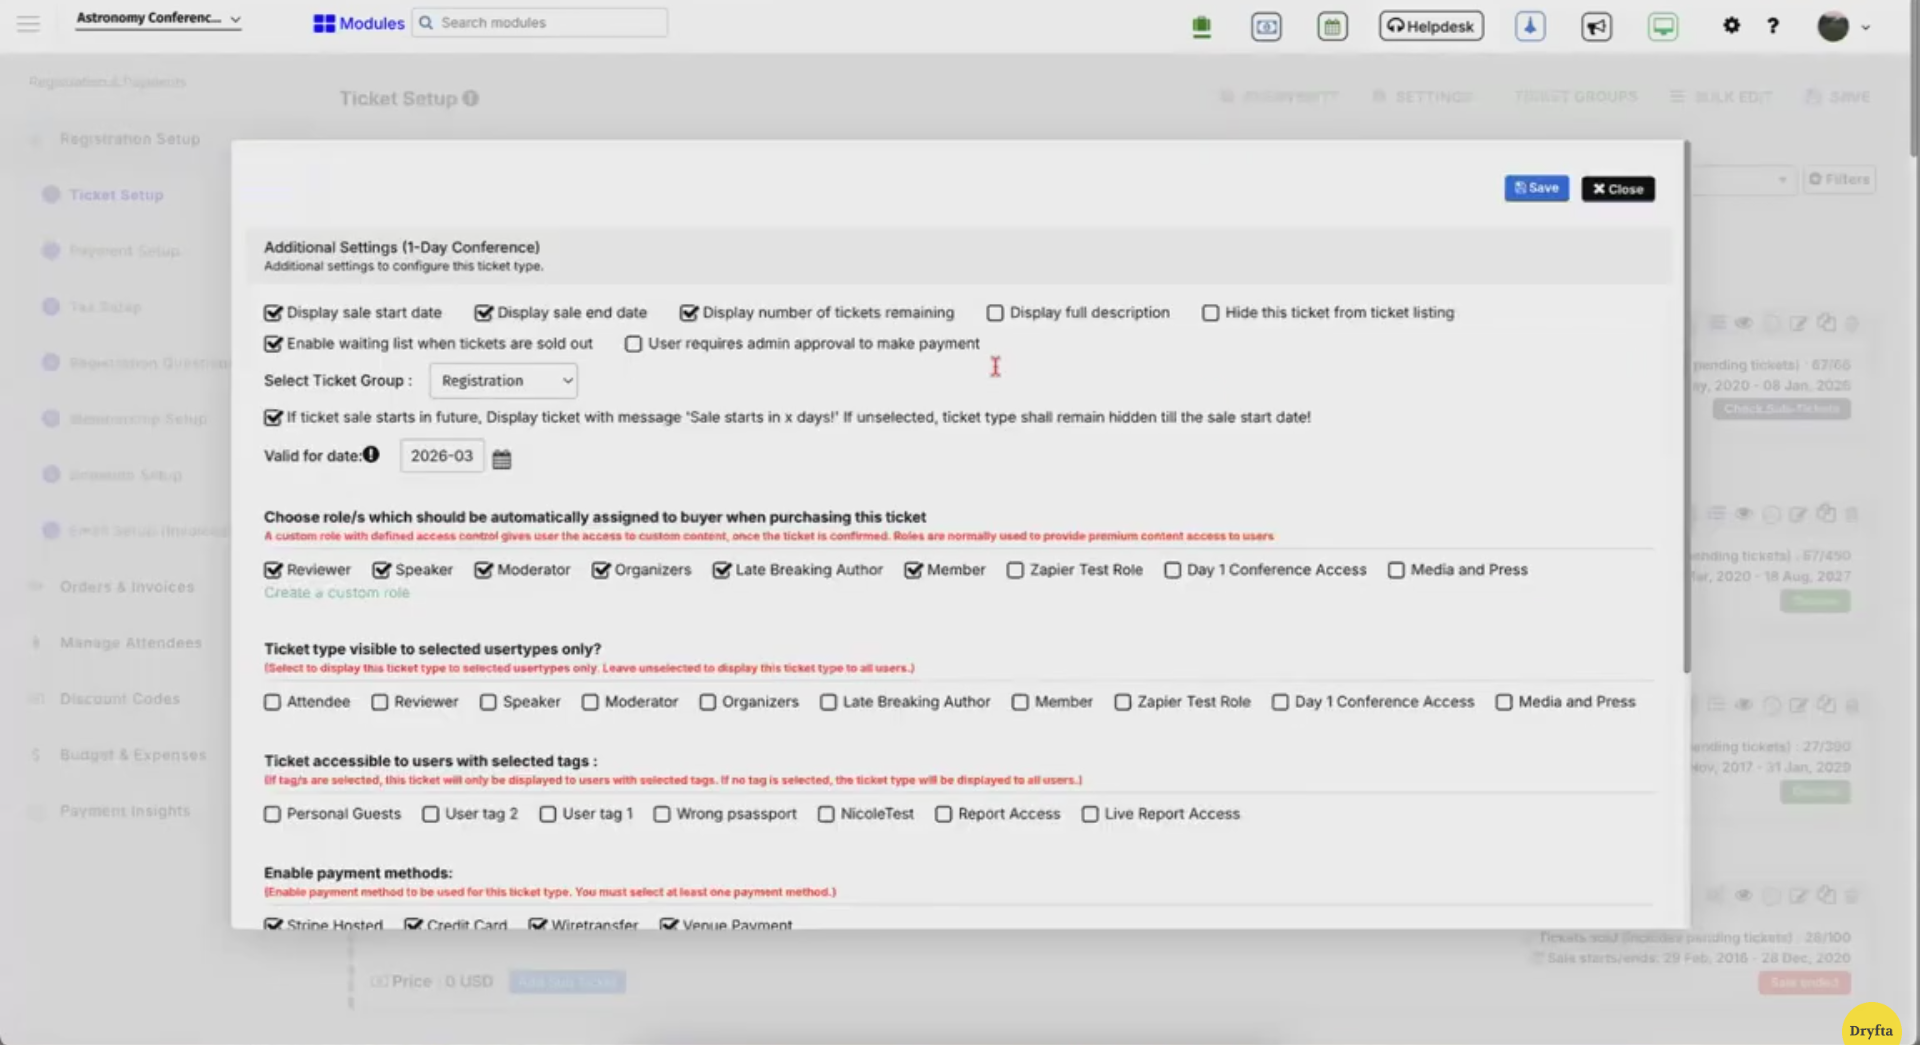1920x1045 pixels.
Task: Open the Modules grid icon
Action: coord(324,22)
